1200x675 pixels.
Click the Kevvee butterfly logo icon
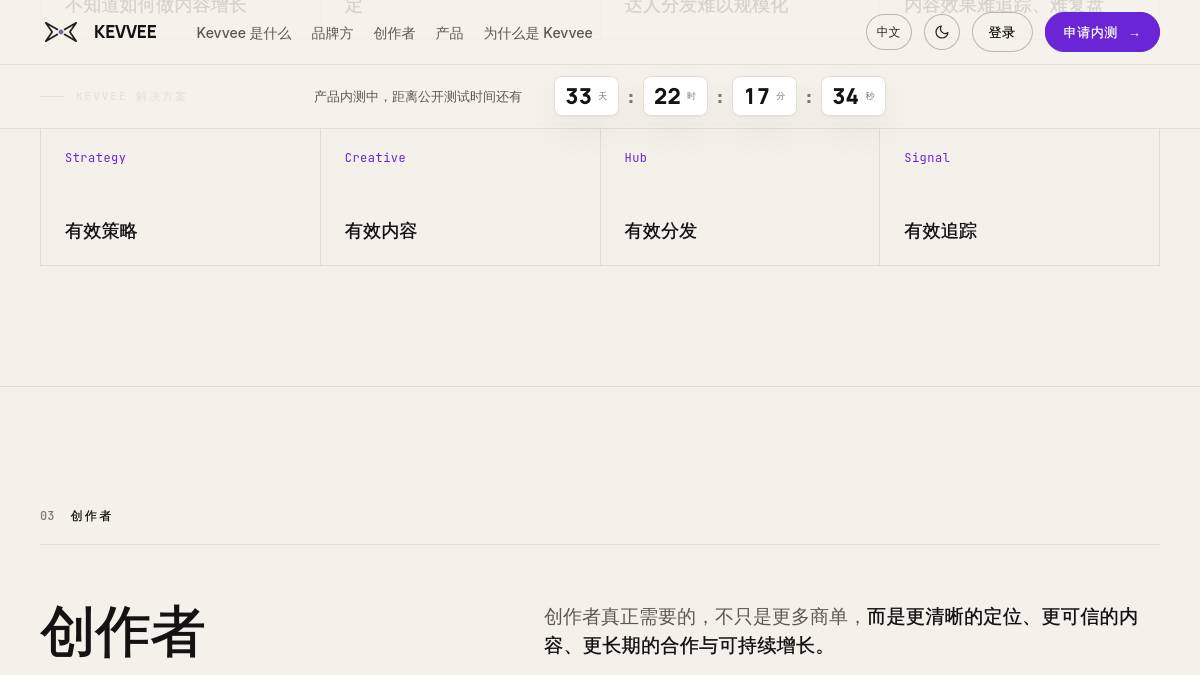tap(61, 32)
